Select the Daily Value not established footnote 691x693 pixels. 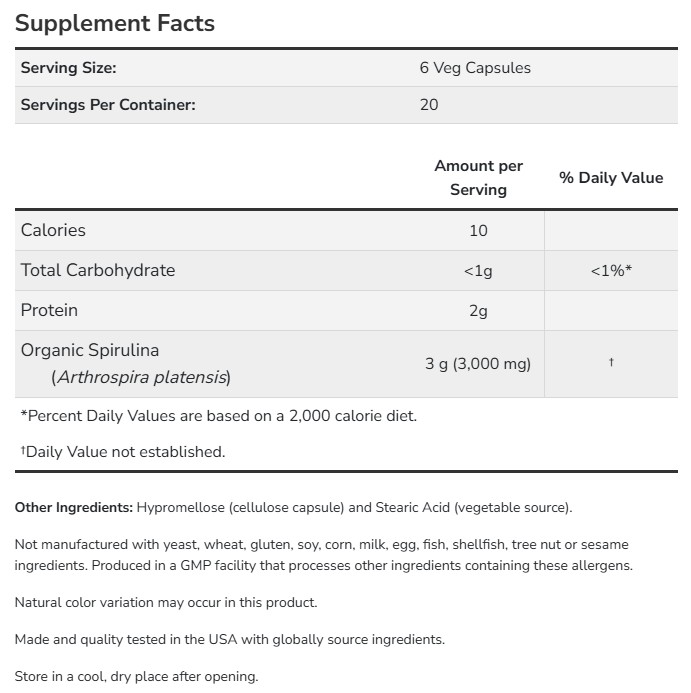click(124, 452)
